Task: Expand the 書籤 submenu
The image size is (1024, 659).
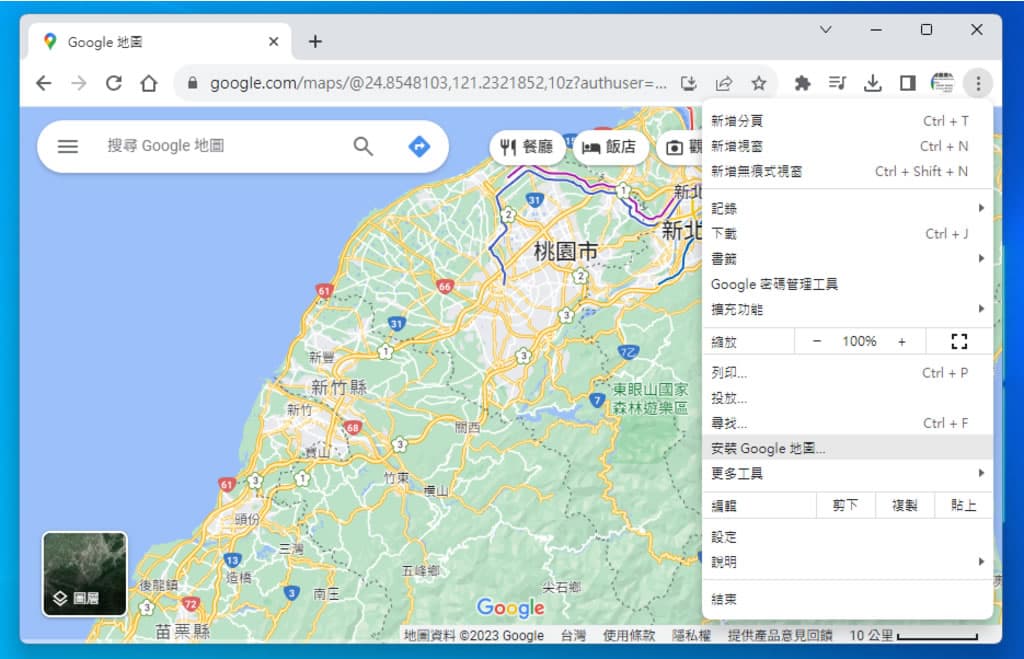Action: point(848,259)
